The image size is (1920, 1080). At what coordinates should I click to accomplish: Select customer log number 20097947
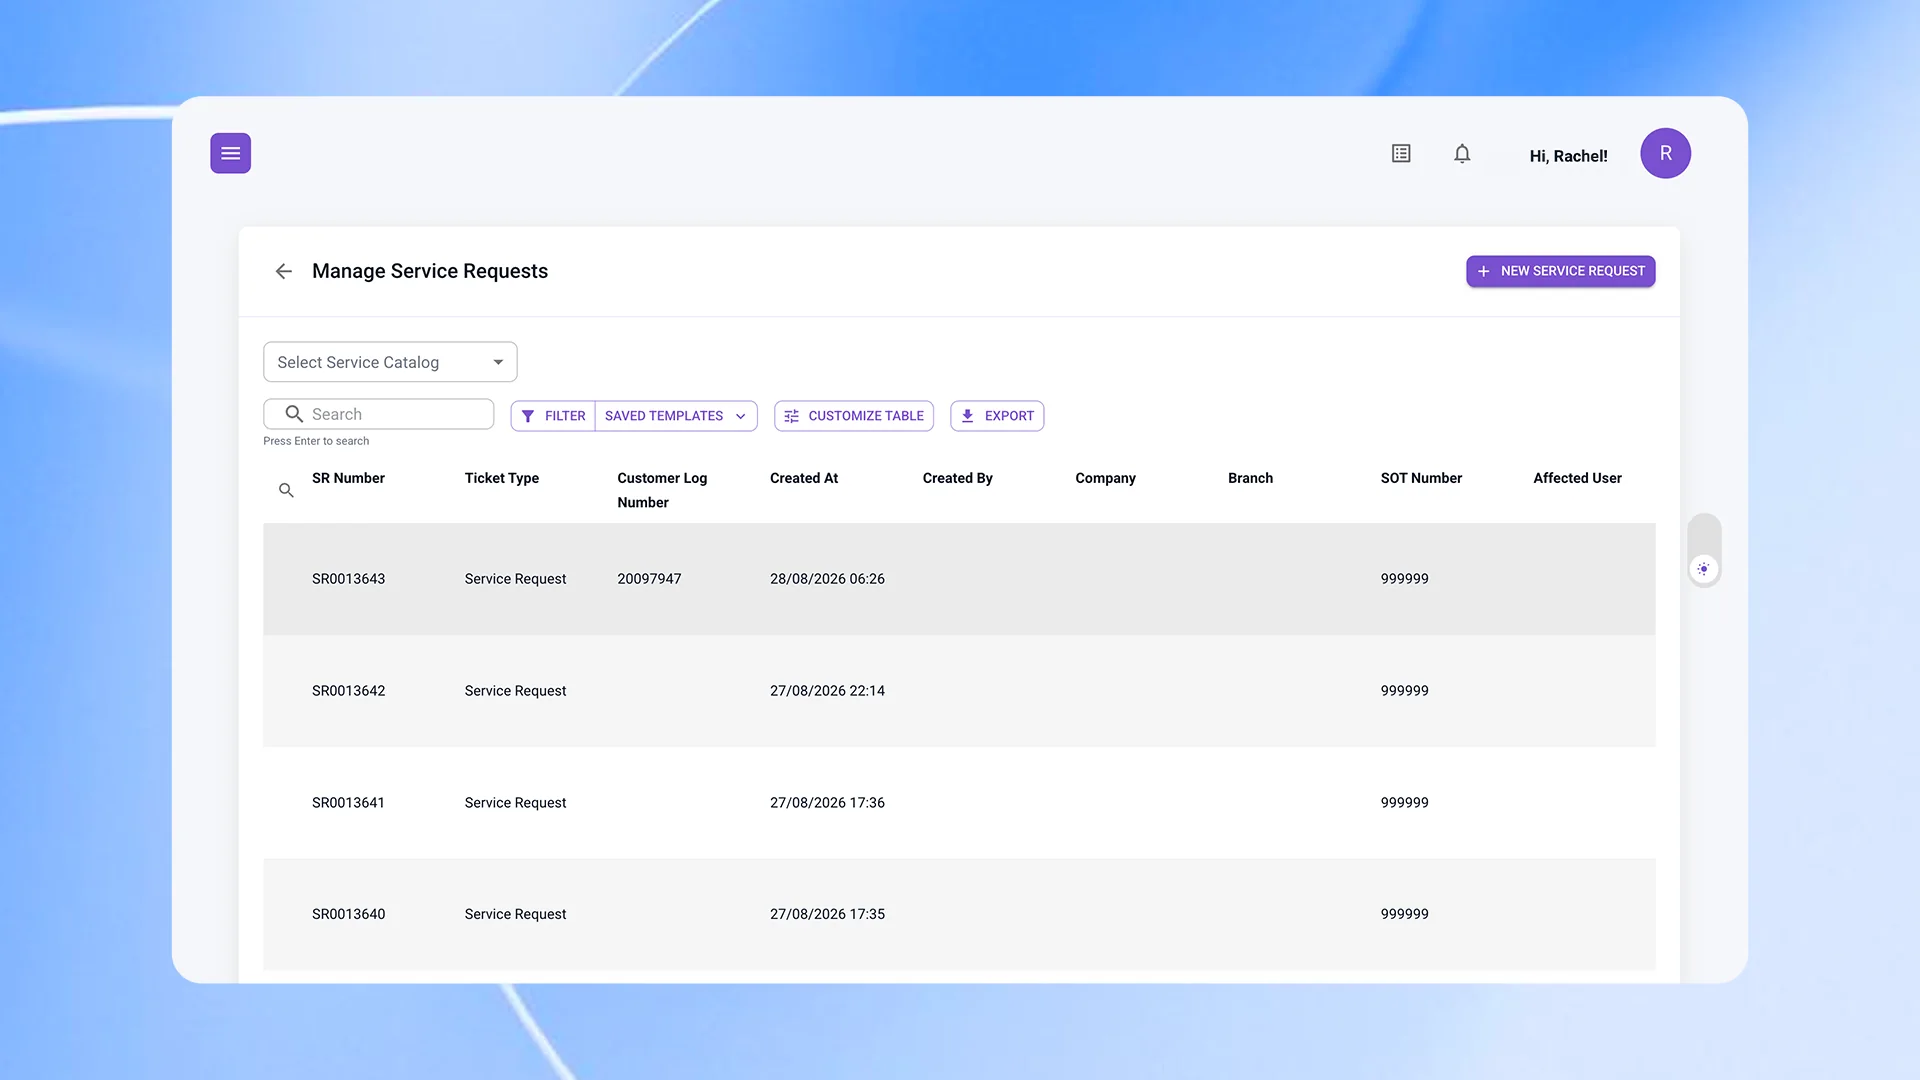click(649, 579)
